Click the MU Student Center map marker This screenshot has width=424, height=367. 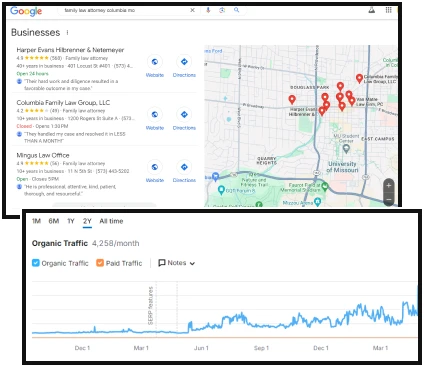346,148
